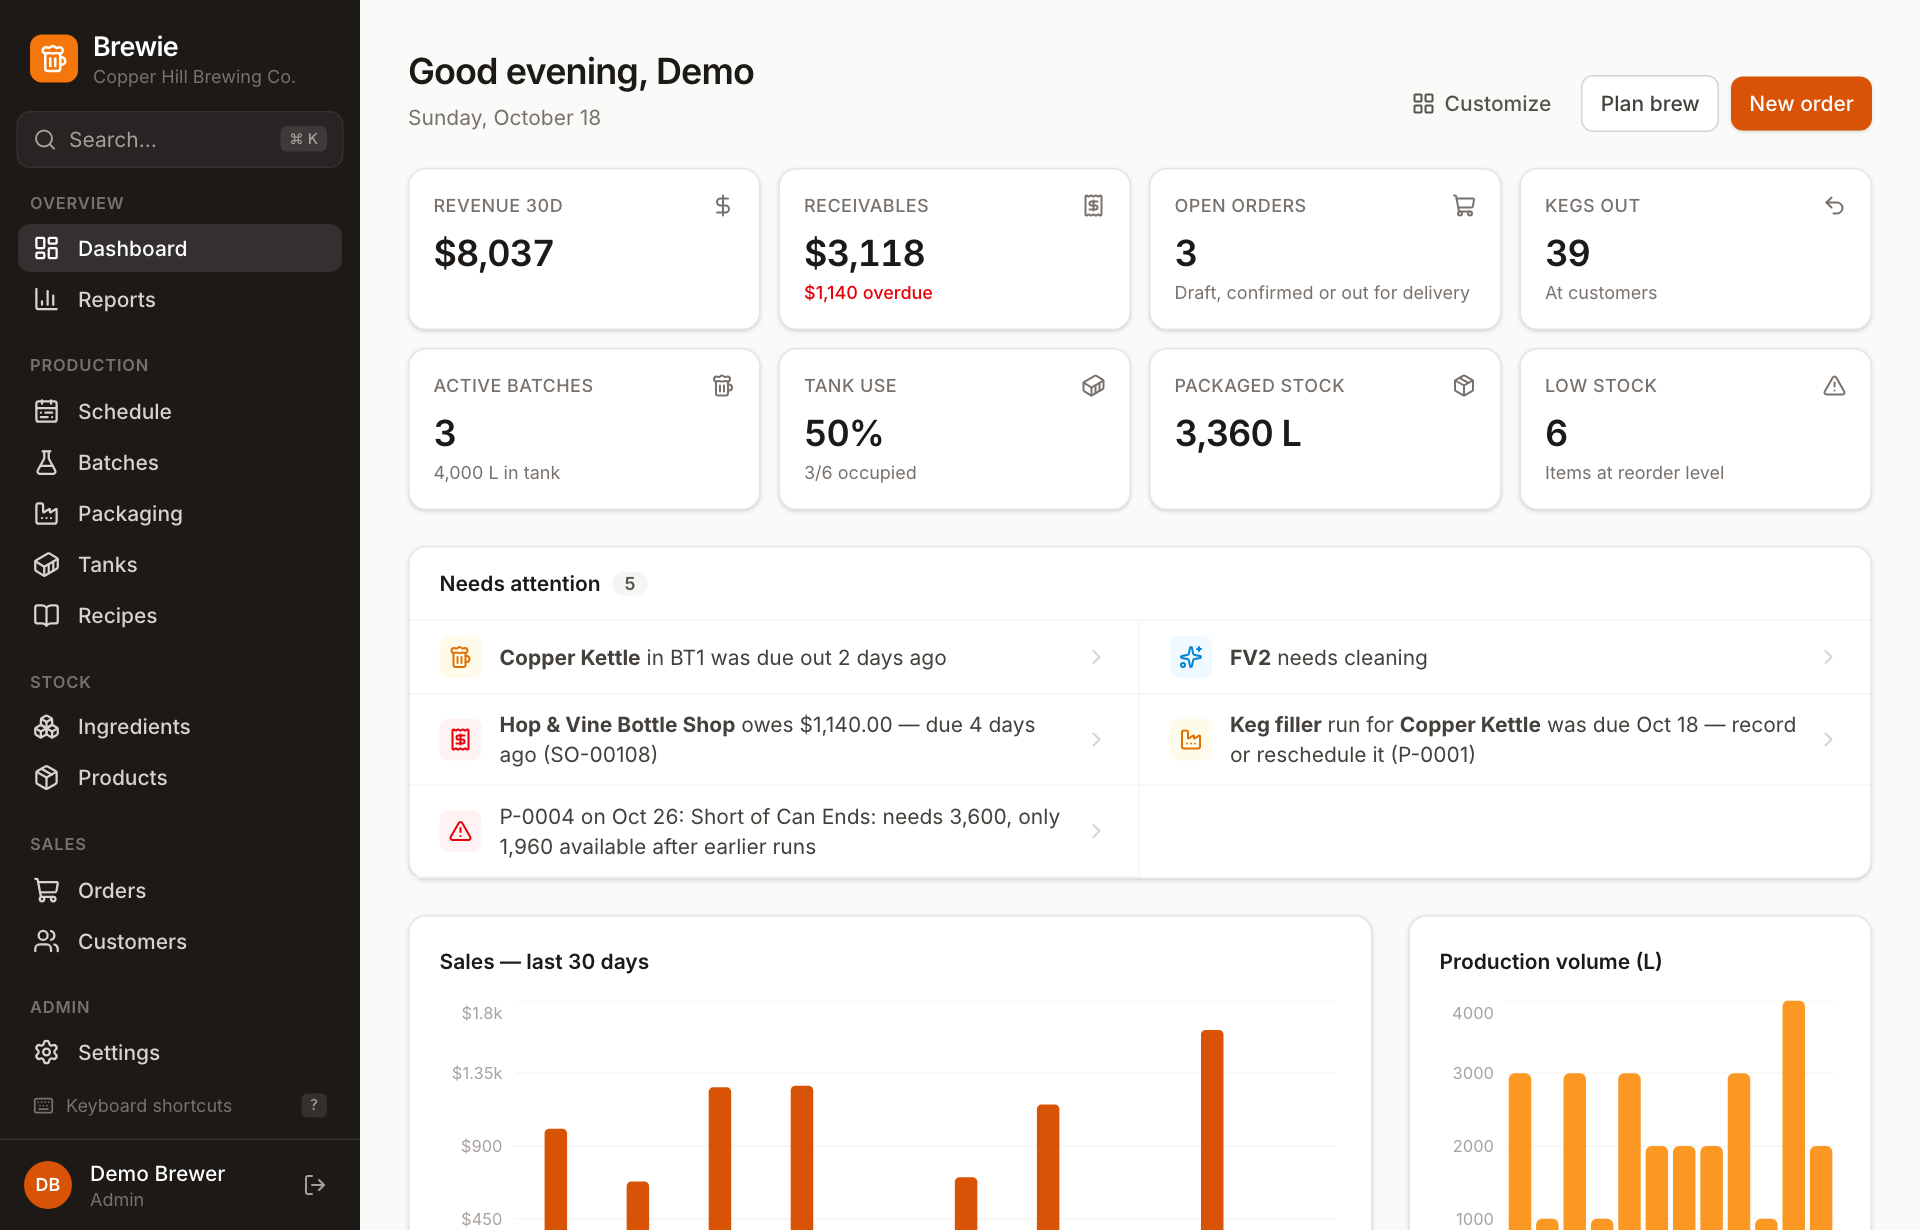Go to Reports in the sidebar
The image size is (1920, 1230).
click(180, 299)
